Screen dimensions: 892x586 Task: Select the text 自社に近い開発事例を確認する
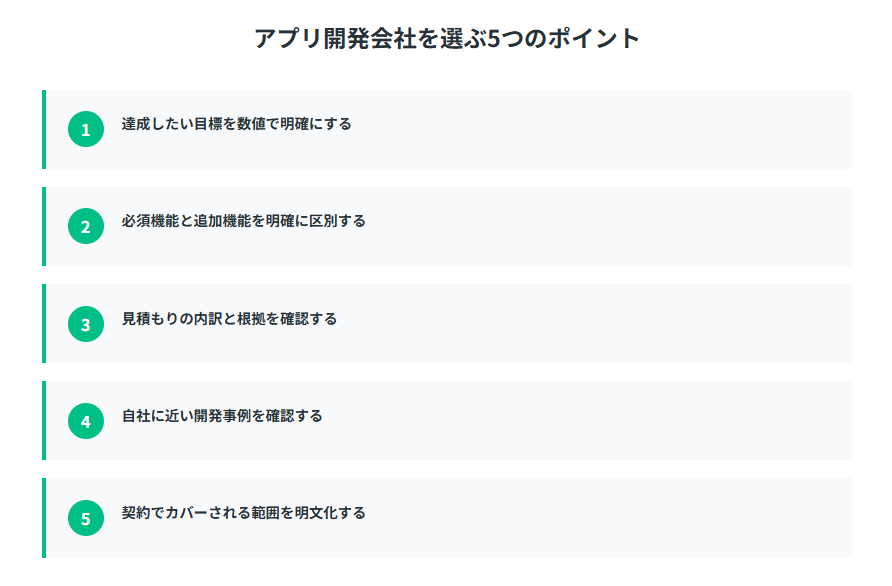click(222, 415)
